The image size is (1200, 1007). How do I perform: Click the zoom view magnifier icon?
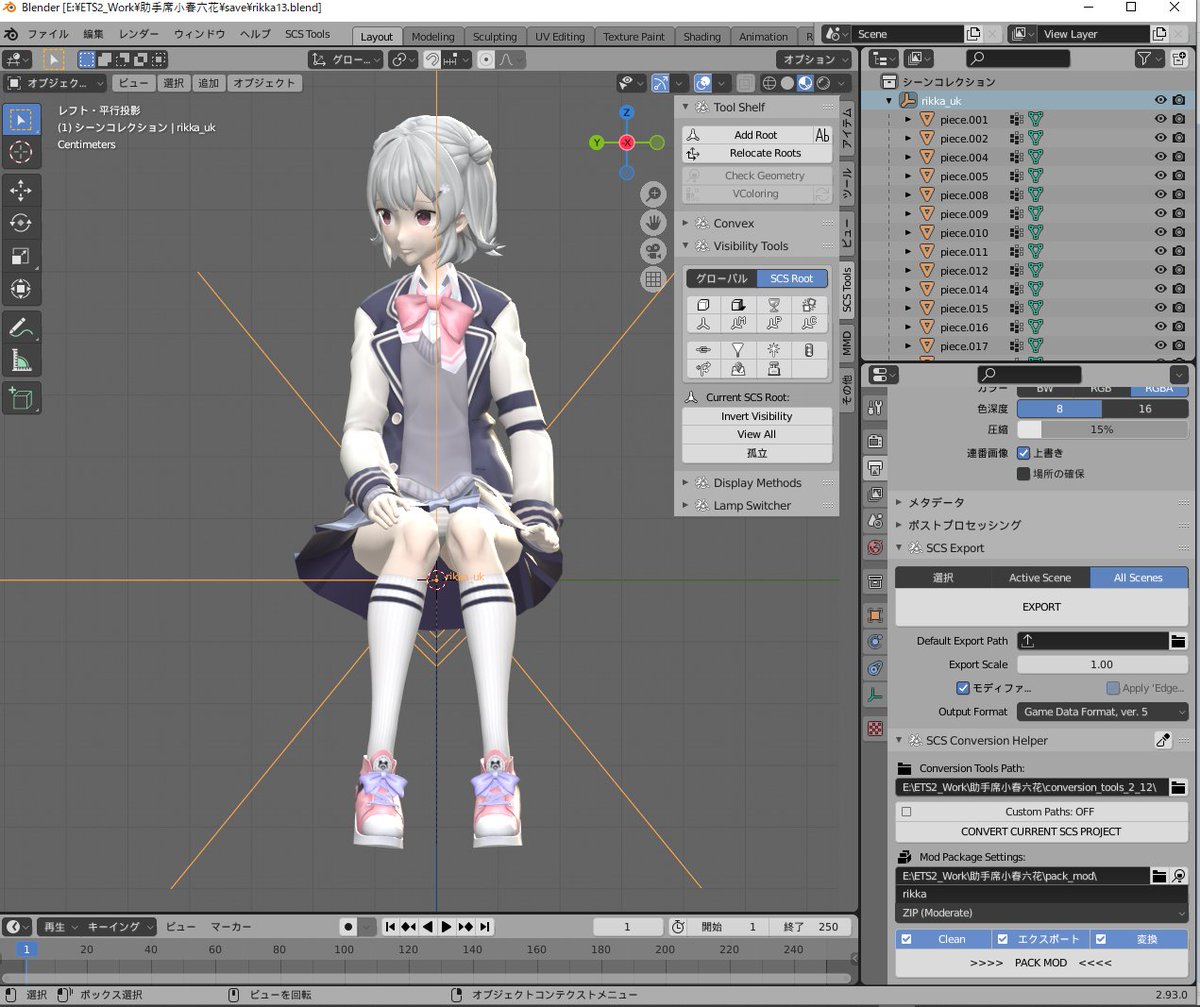tap(653, 194)
